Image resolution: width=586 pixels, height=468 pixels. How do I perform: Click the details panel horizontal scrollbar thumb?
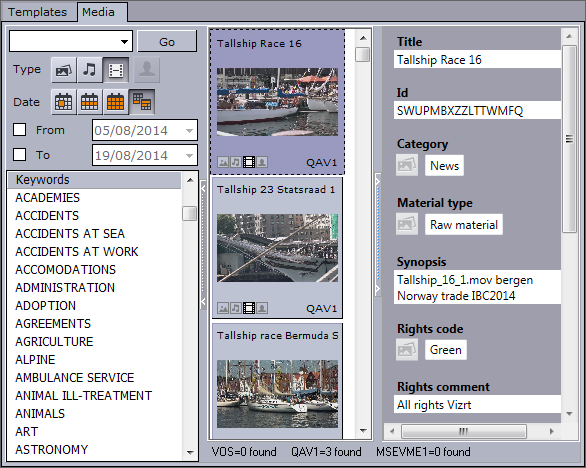pos(463,431)
